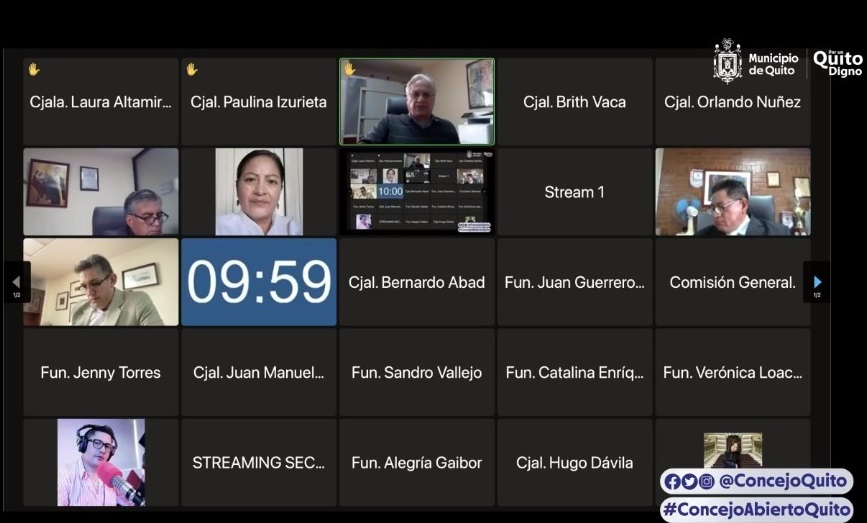The height and width of the screenshot is (523, 867).
Task: Click the active speaker video with green border
Action: (x=417, y=102)
